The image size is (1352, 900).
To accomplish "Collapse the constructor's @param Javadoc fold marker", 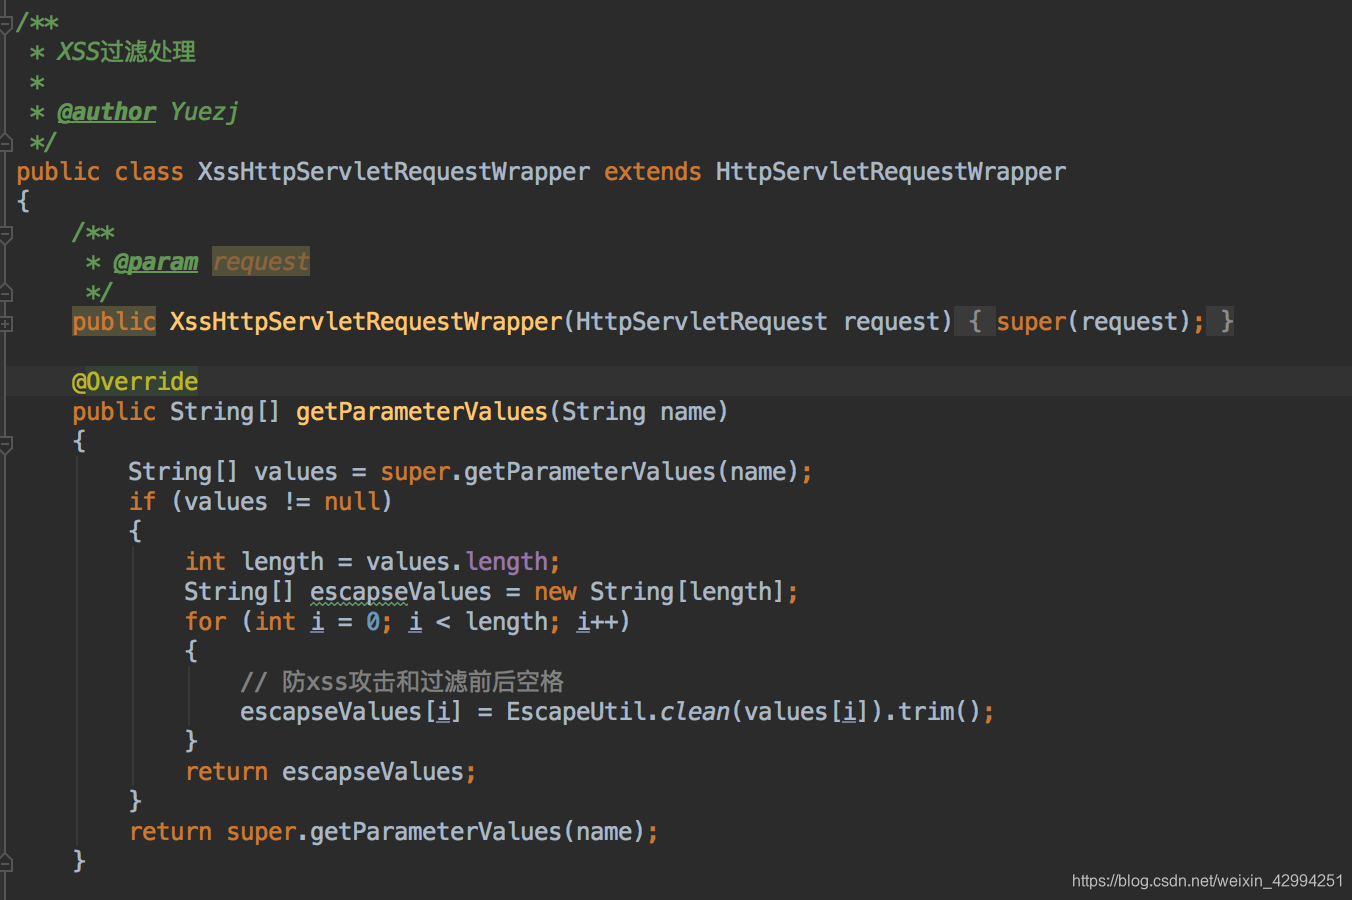I will (x=5, y=234).
